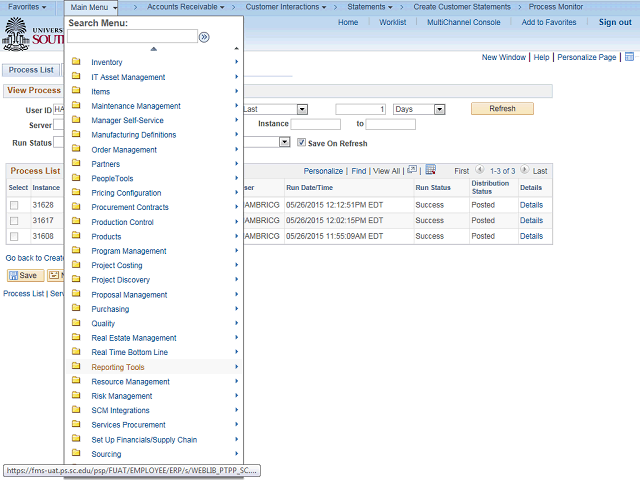
Task: Click the Purchasing folder icon
Action: (x=76, y=309)
